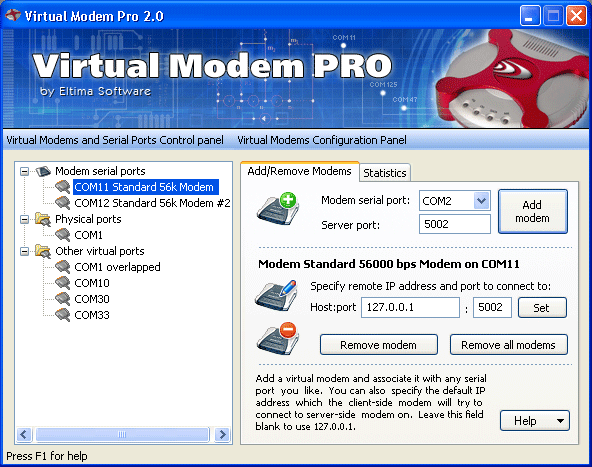Click the port icon beside COM10
The image size is (592, 467).
[x=63, y=283]
